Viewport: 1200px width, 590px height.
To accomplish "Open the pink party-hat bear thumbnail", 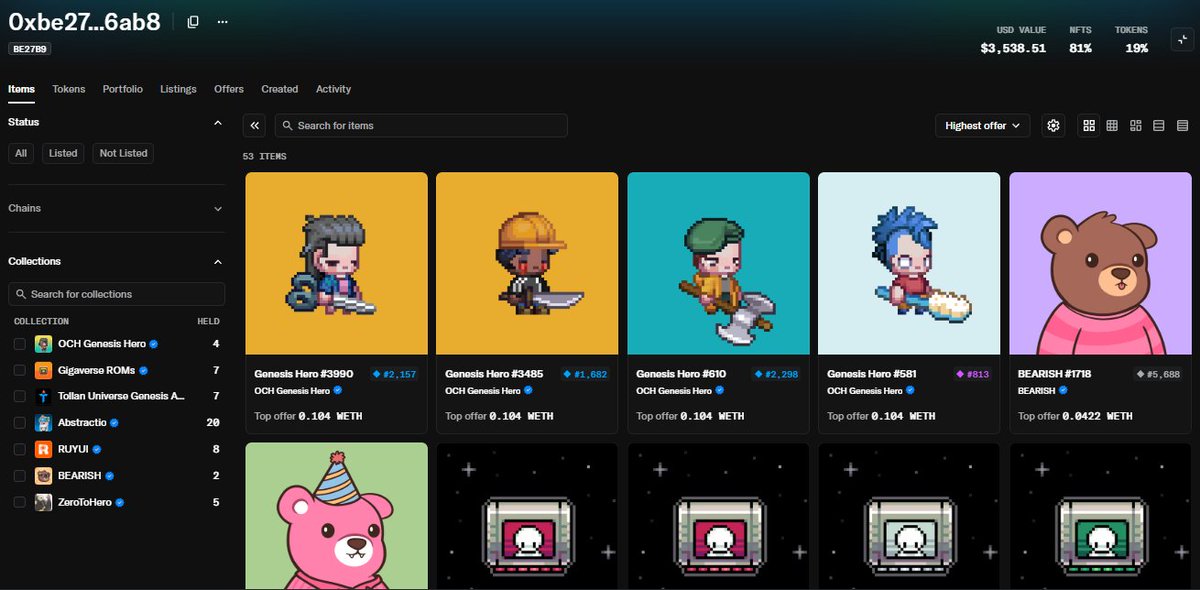I will click(x=336, y=516).
